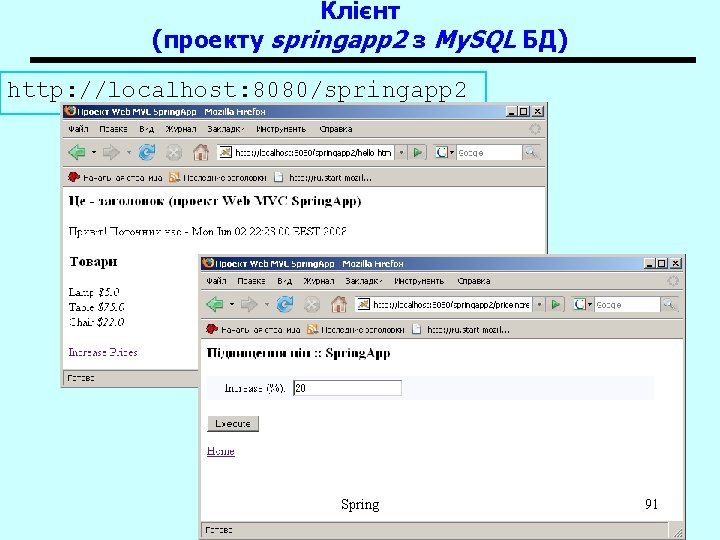Click Stop icon in the rear Firefox window
This screenshot has height=540, width=720.
tap(174, 152)
